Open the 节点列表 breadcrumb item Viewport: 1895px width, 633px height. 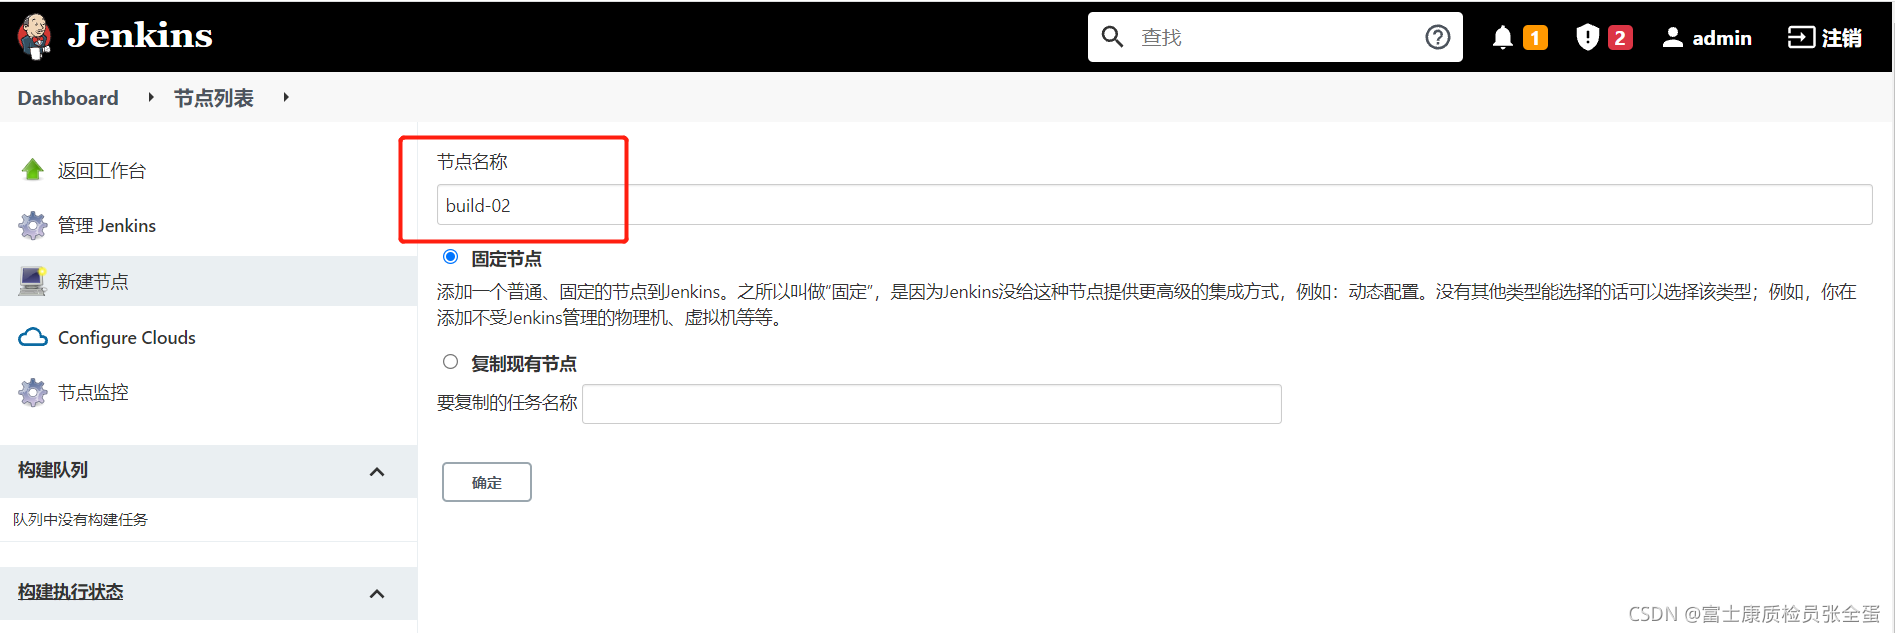214,98
